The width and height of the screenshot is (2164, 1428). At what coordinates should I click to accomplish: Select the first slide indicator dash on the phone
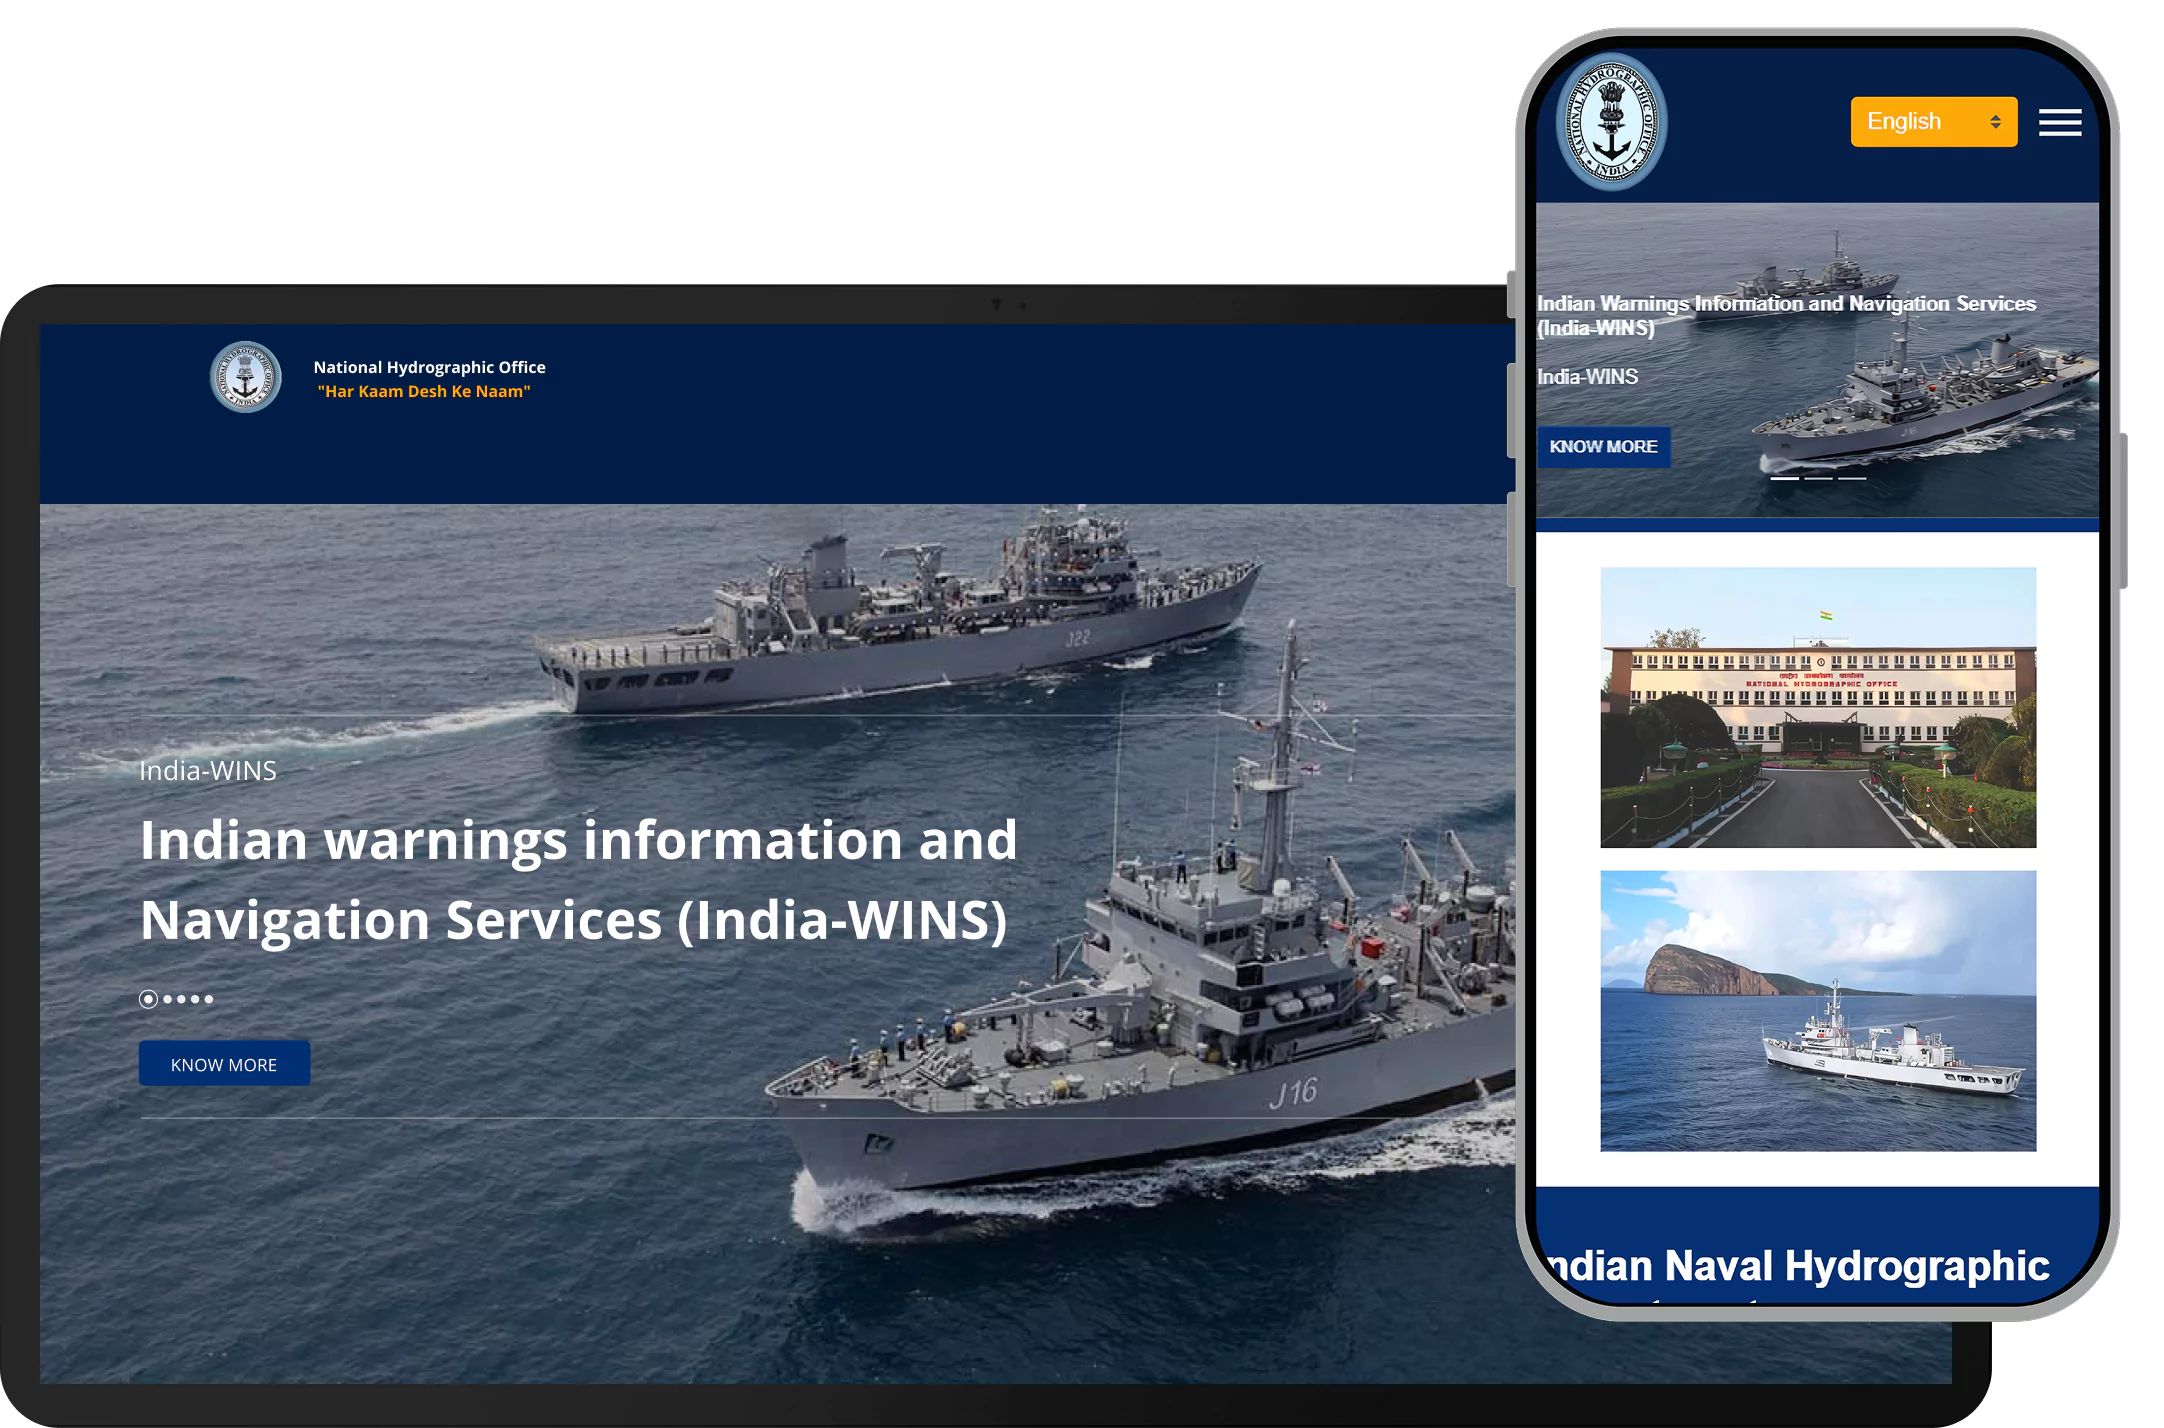tap(1785, 479)
